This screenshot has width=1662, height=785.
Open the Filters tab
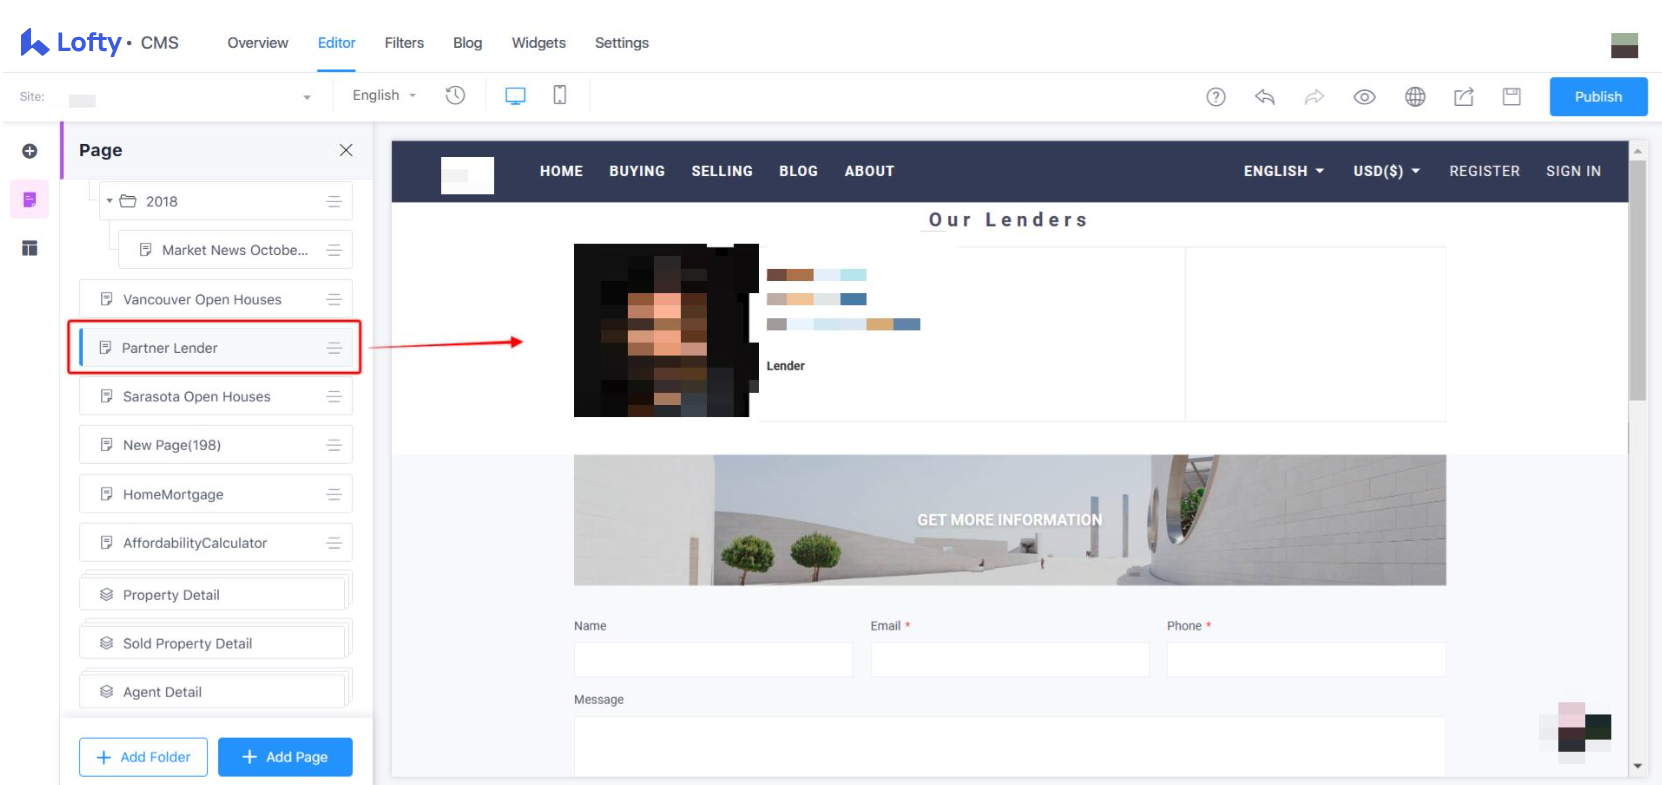point(404,43)
